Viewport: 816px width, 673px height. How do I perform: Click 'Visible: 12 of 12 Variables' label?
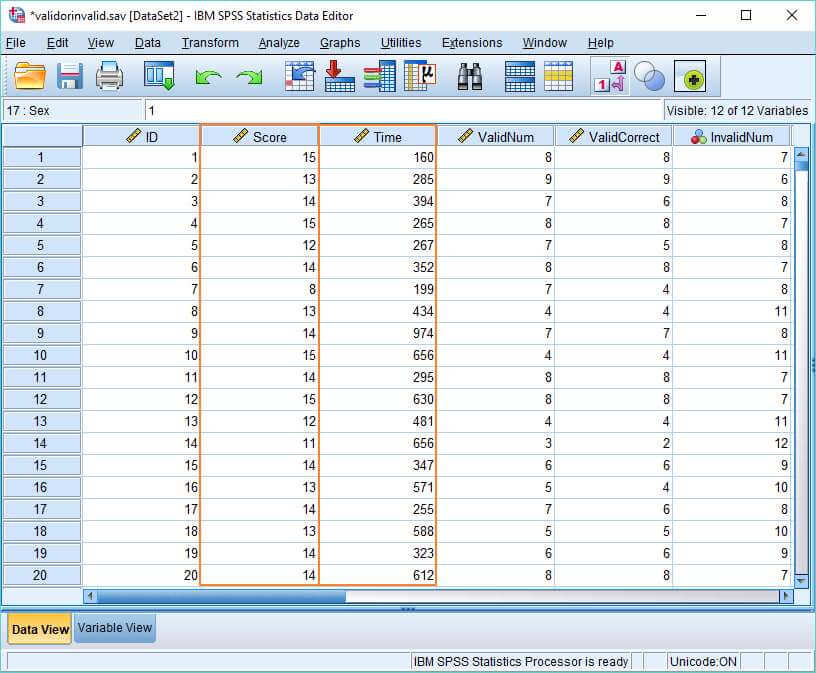coord(737,110)
